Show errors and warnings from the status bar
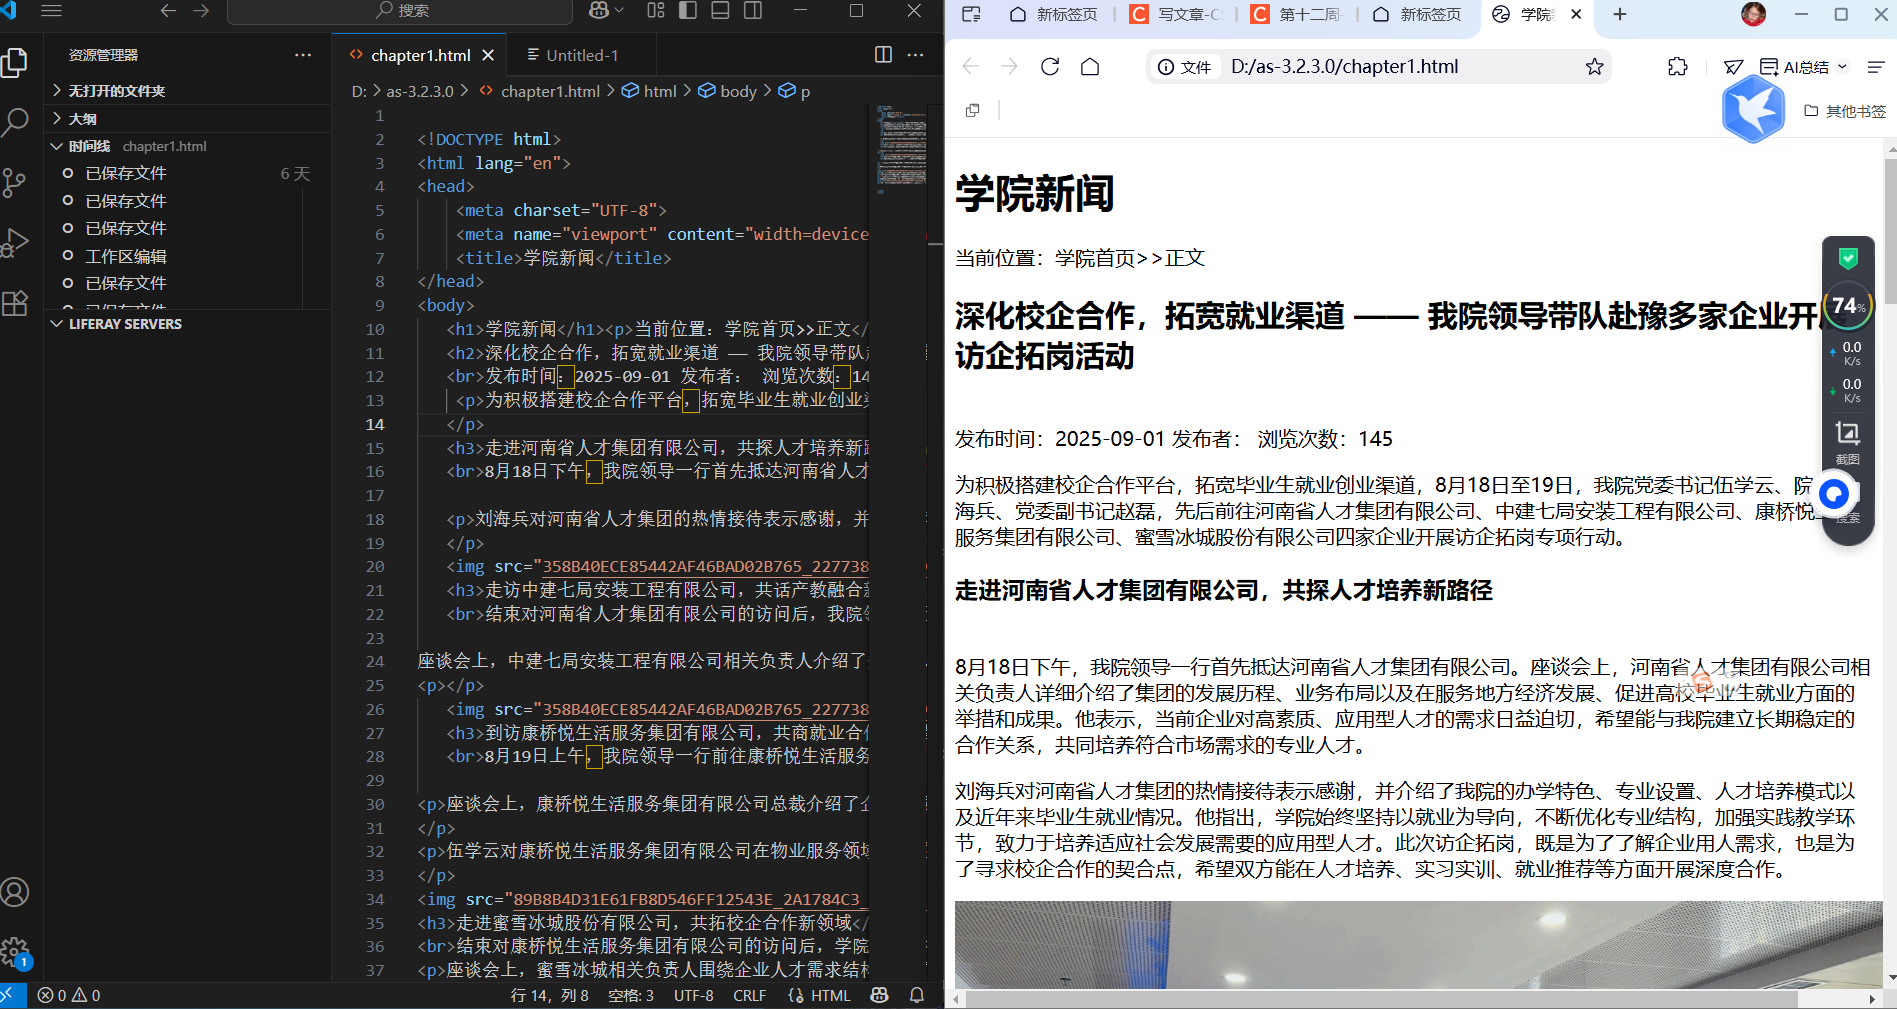Viewport: 1897px width, 1009px height. pos(69,996)
